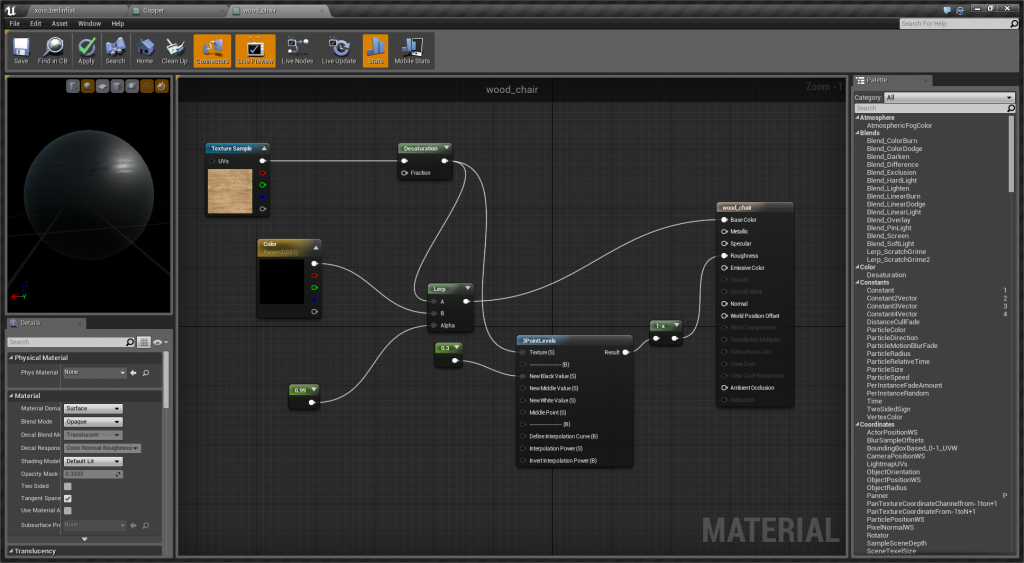
Task: Select Blend_Overlay in the palette list
Action: [x=888, y=220]
